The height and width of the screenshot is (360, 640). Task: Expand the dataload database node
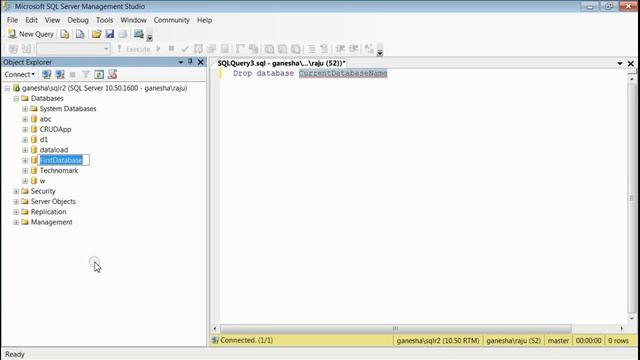(x=25, y=150)
